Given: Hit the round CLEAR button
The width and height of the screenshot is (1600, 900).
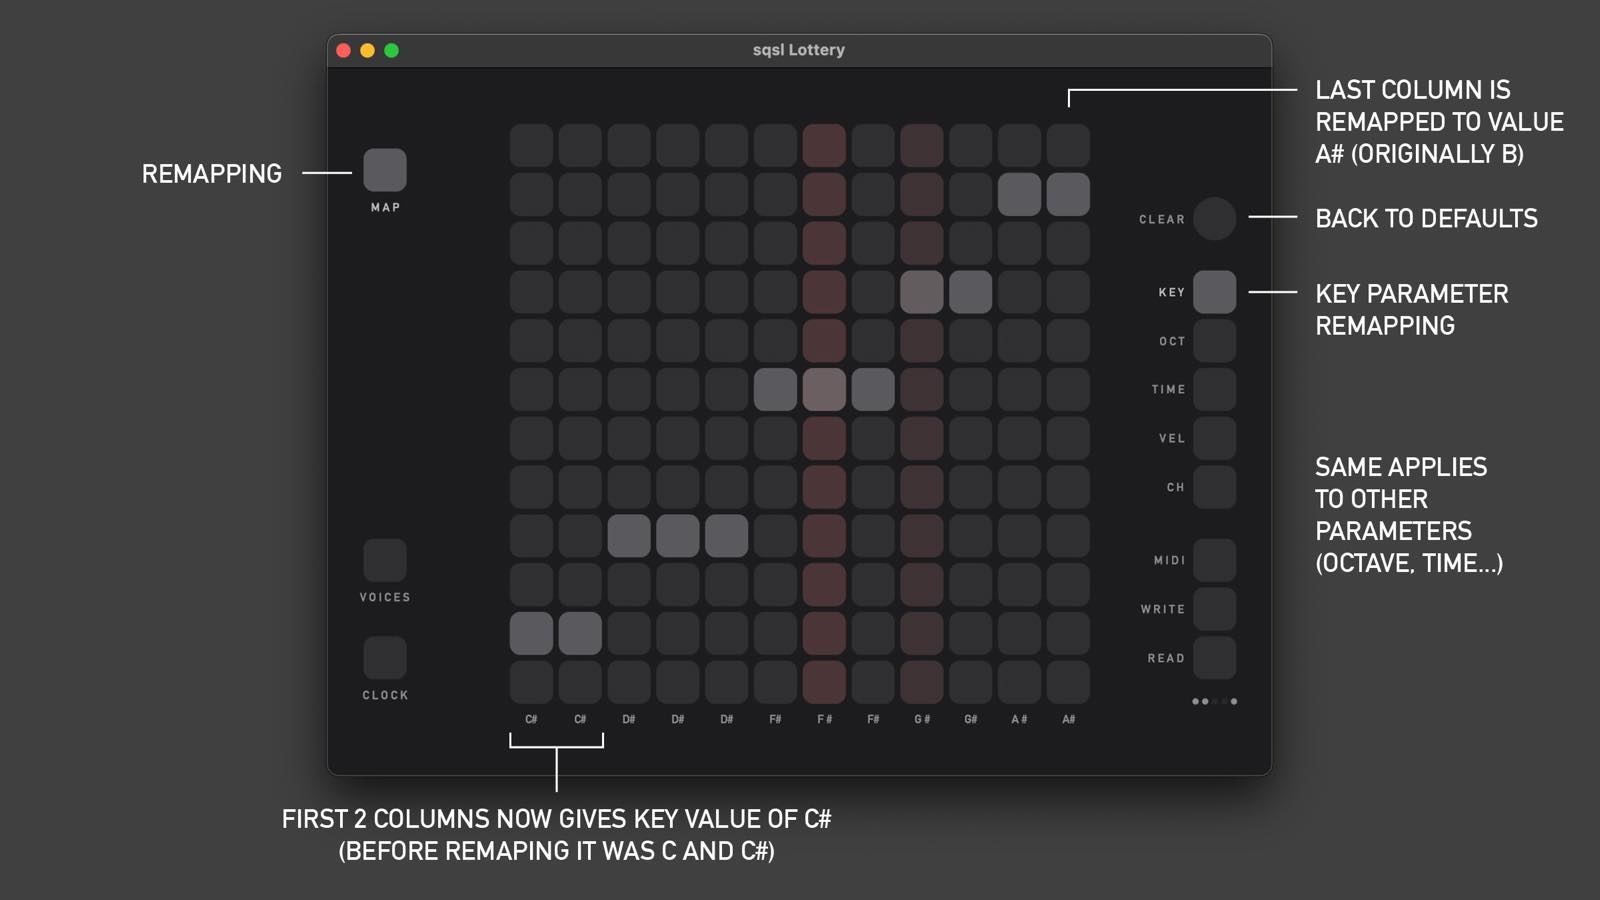Looking at the screenshot, I should tap(1215, 219).
